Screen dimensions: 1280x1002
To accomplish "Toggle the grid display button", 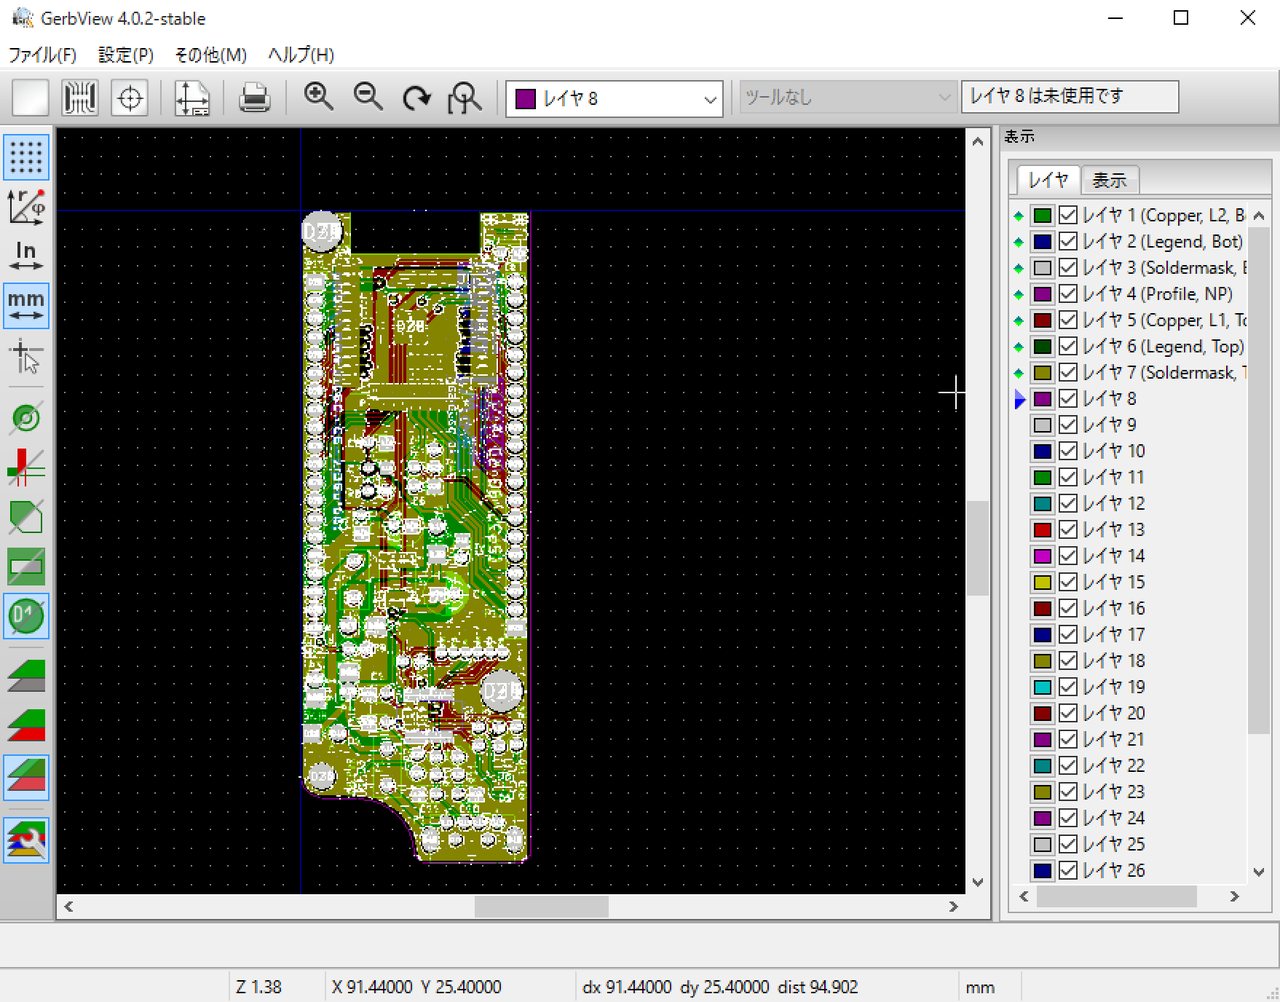I will pyautogui.click(x=26, y=157).
